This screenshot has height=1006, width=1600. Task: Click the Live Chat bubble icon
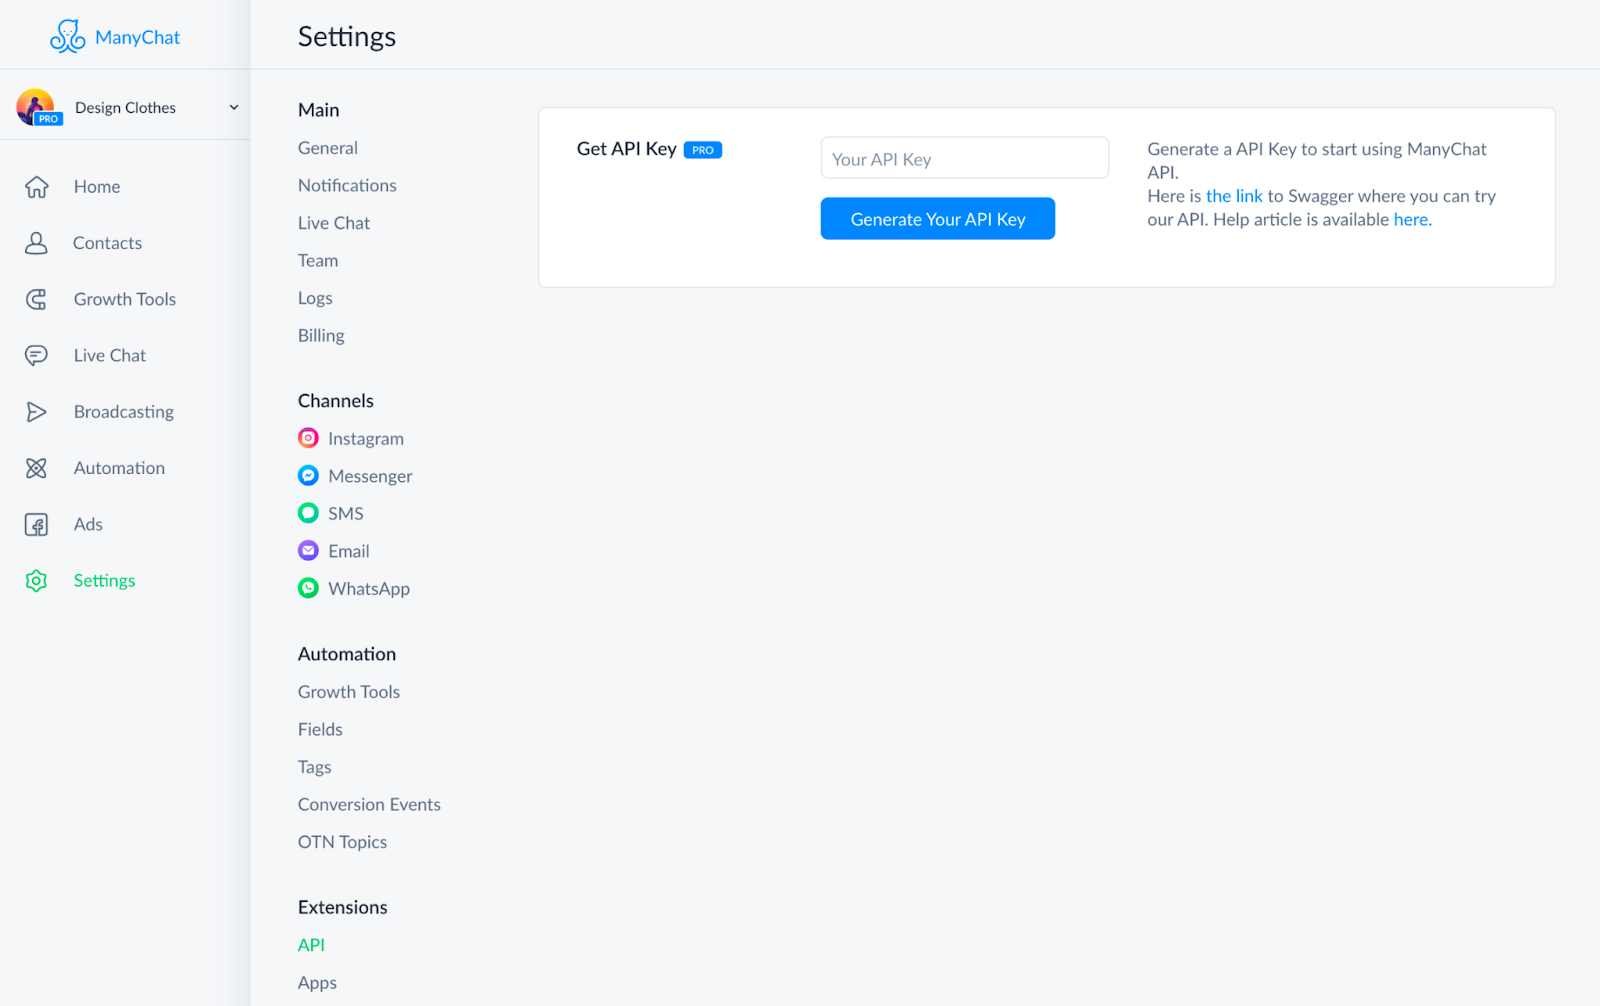pos(37,355)
